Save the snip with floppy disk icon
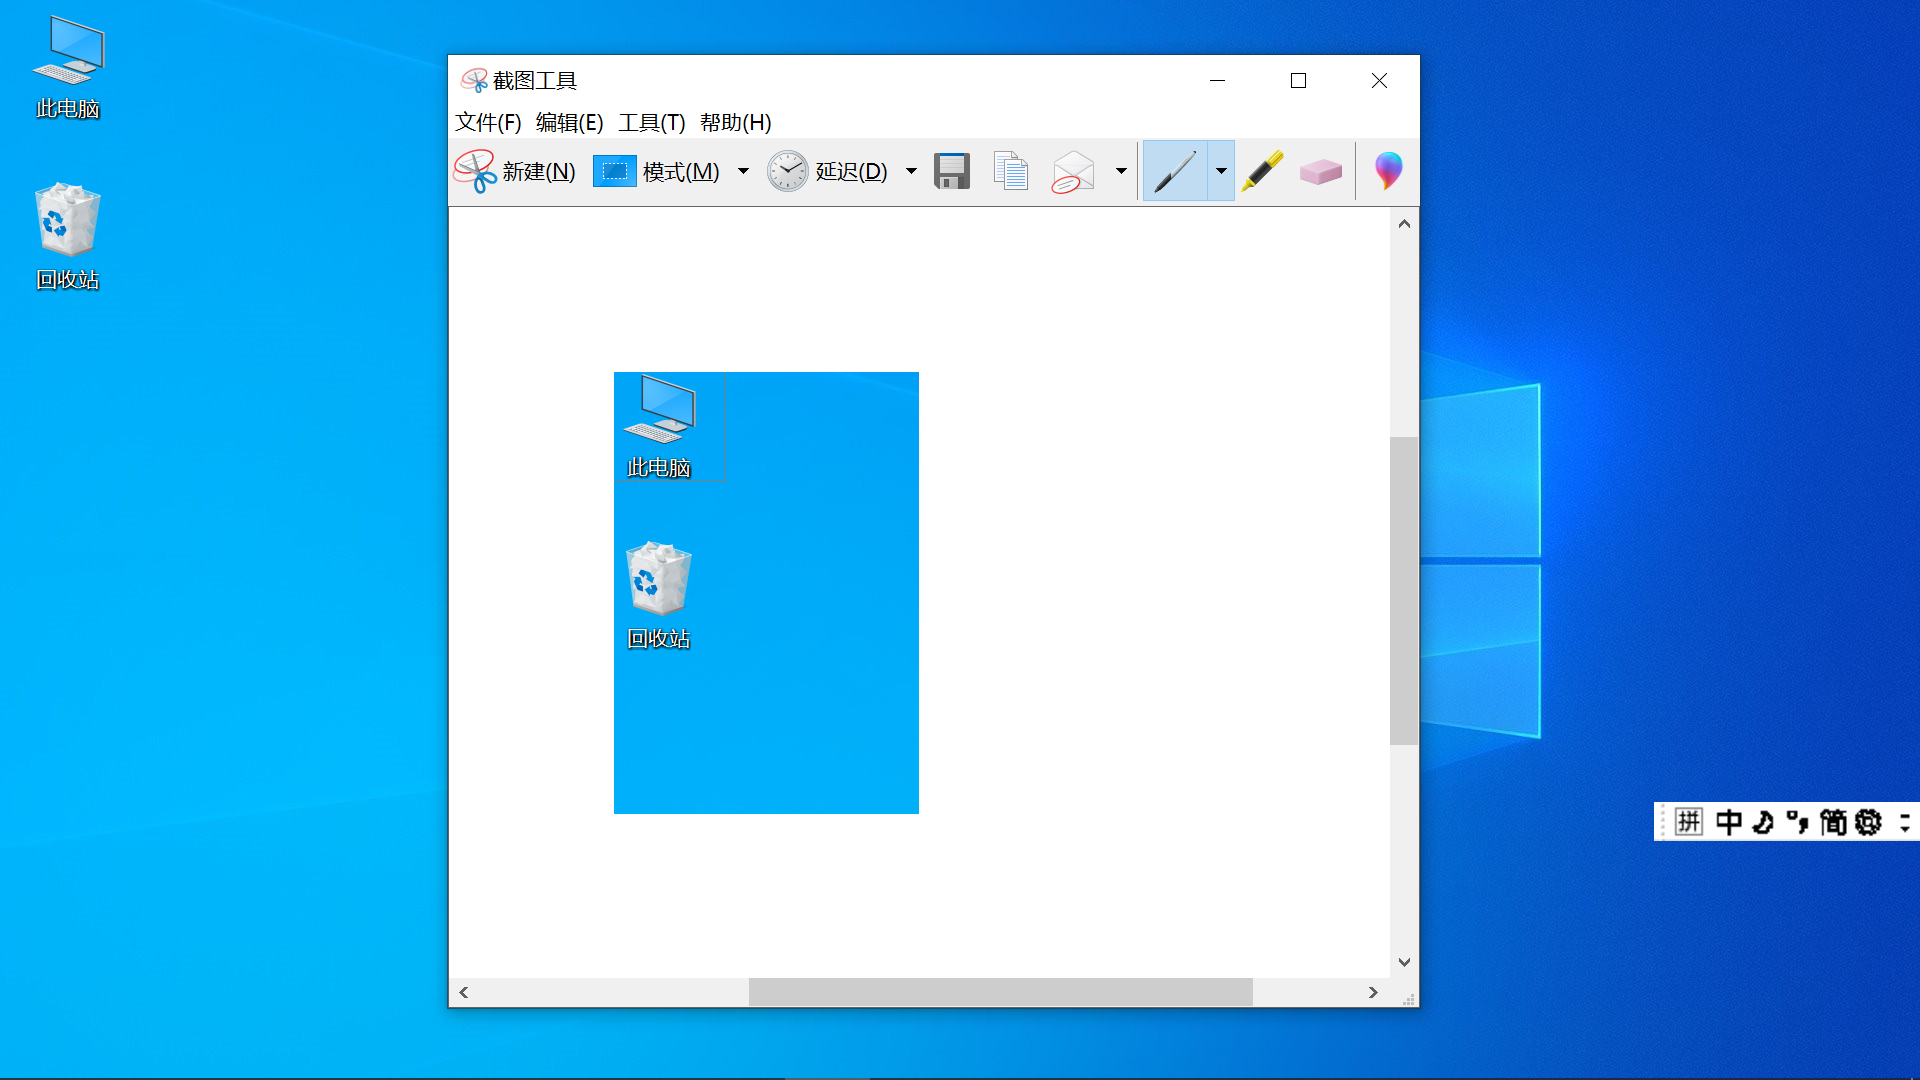This screenshot has width=1920, height=1080. click(x=952, y=171)
